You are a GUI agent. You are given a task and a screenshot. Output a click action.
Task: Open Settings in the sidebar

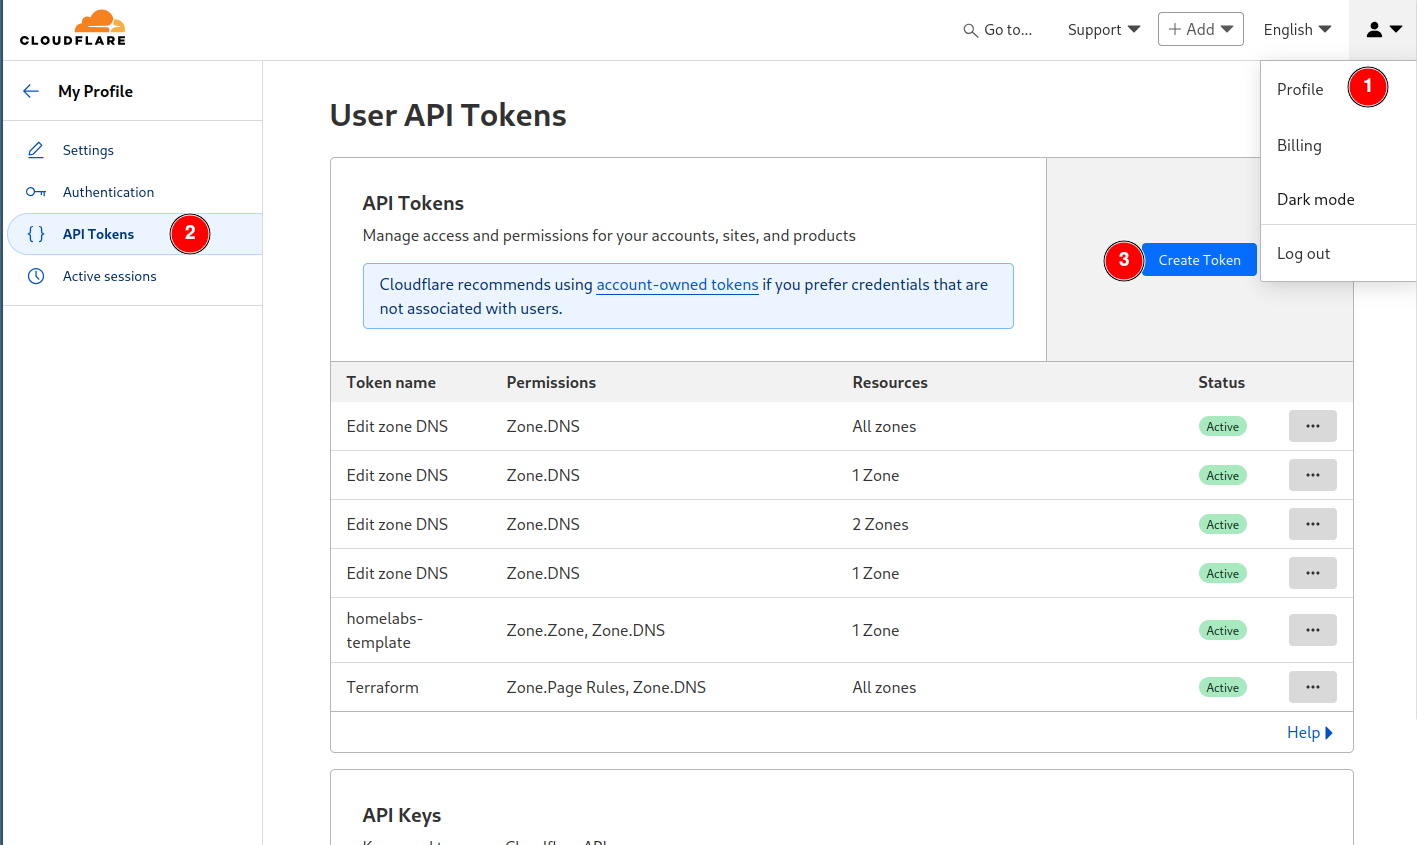pos(88,150)
